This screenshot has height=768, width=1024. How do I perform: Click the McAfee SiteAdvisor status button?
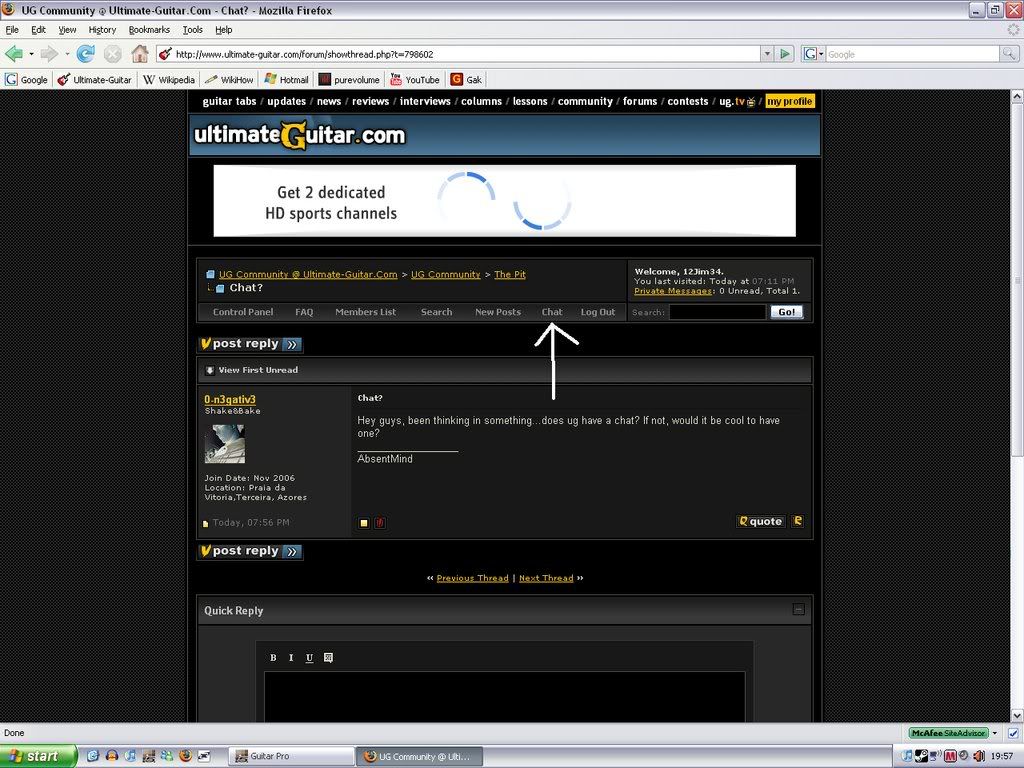tap(948, 733)
